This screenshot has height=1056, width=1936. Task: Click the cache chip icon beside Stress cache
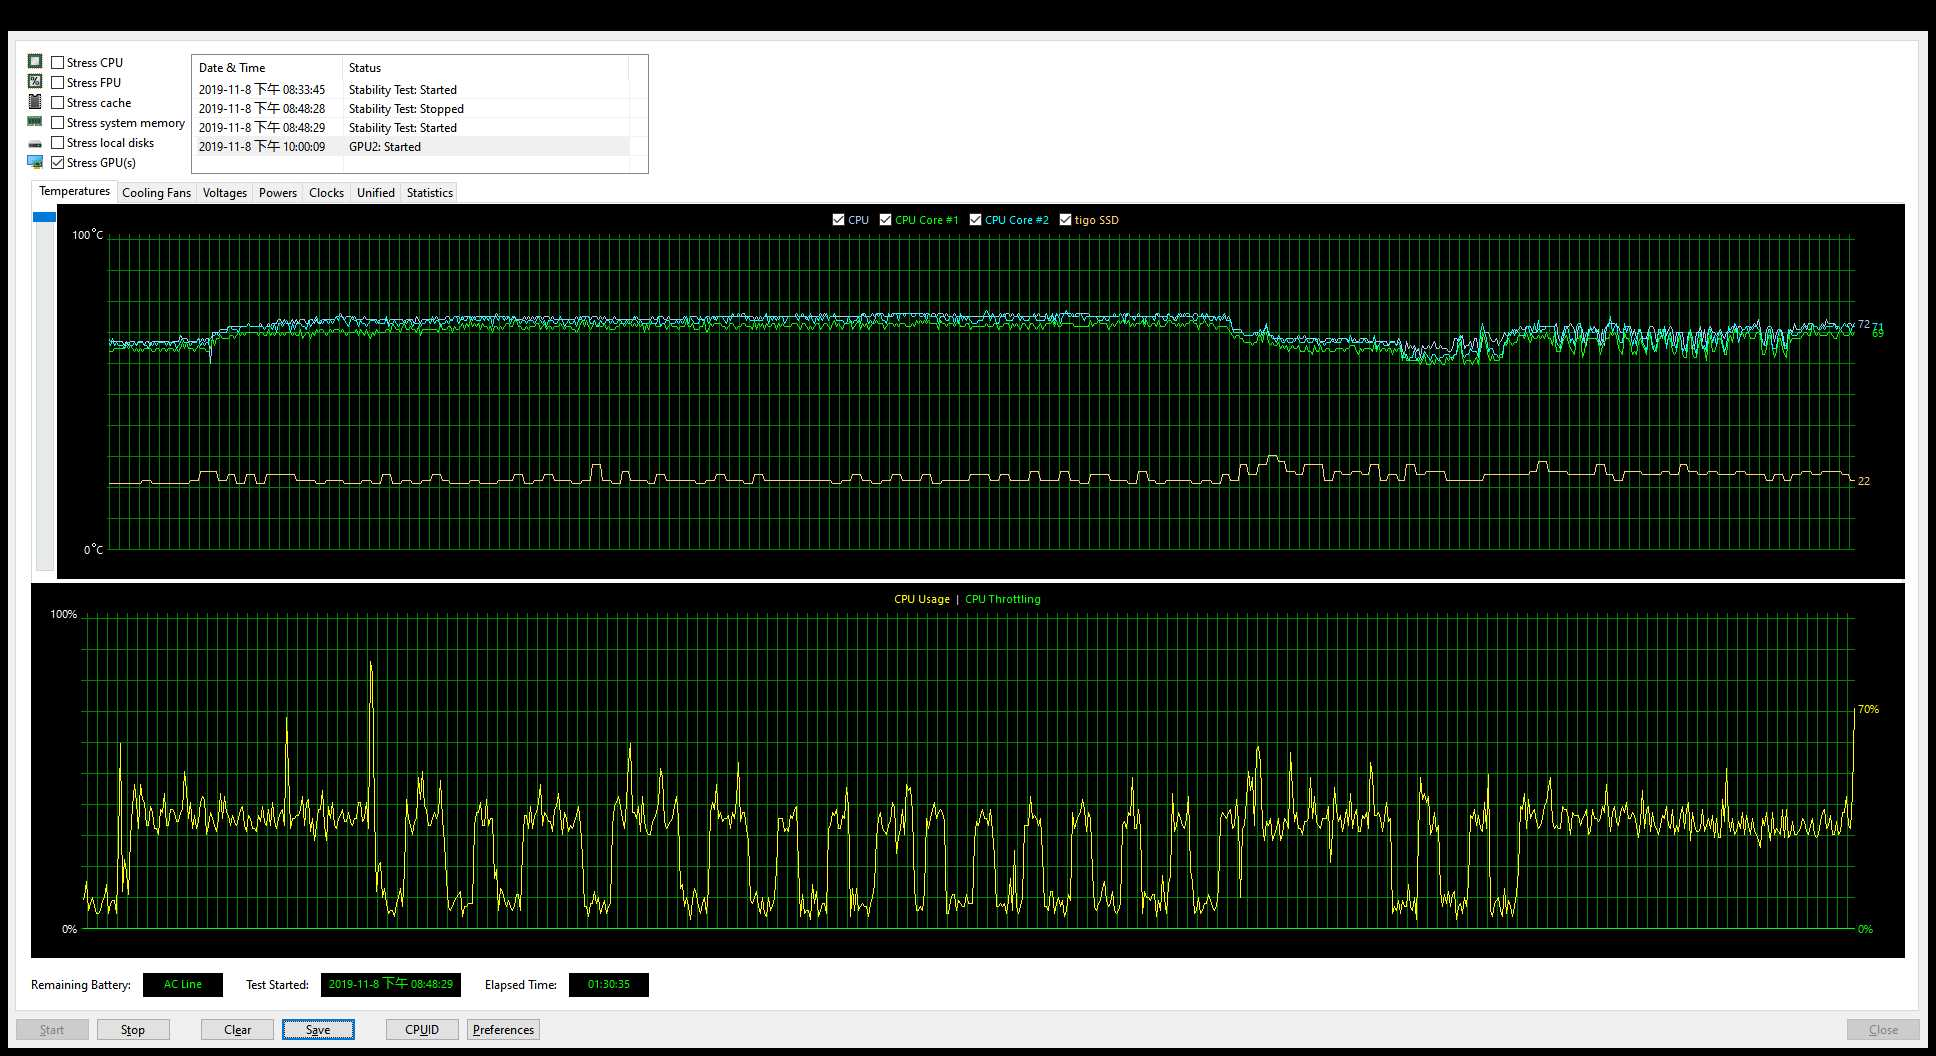click(35, 102)
